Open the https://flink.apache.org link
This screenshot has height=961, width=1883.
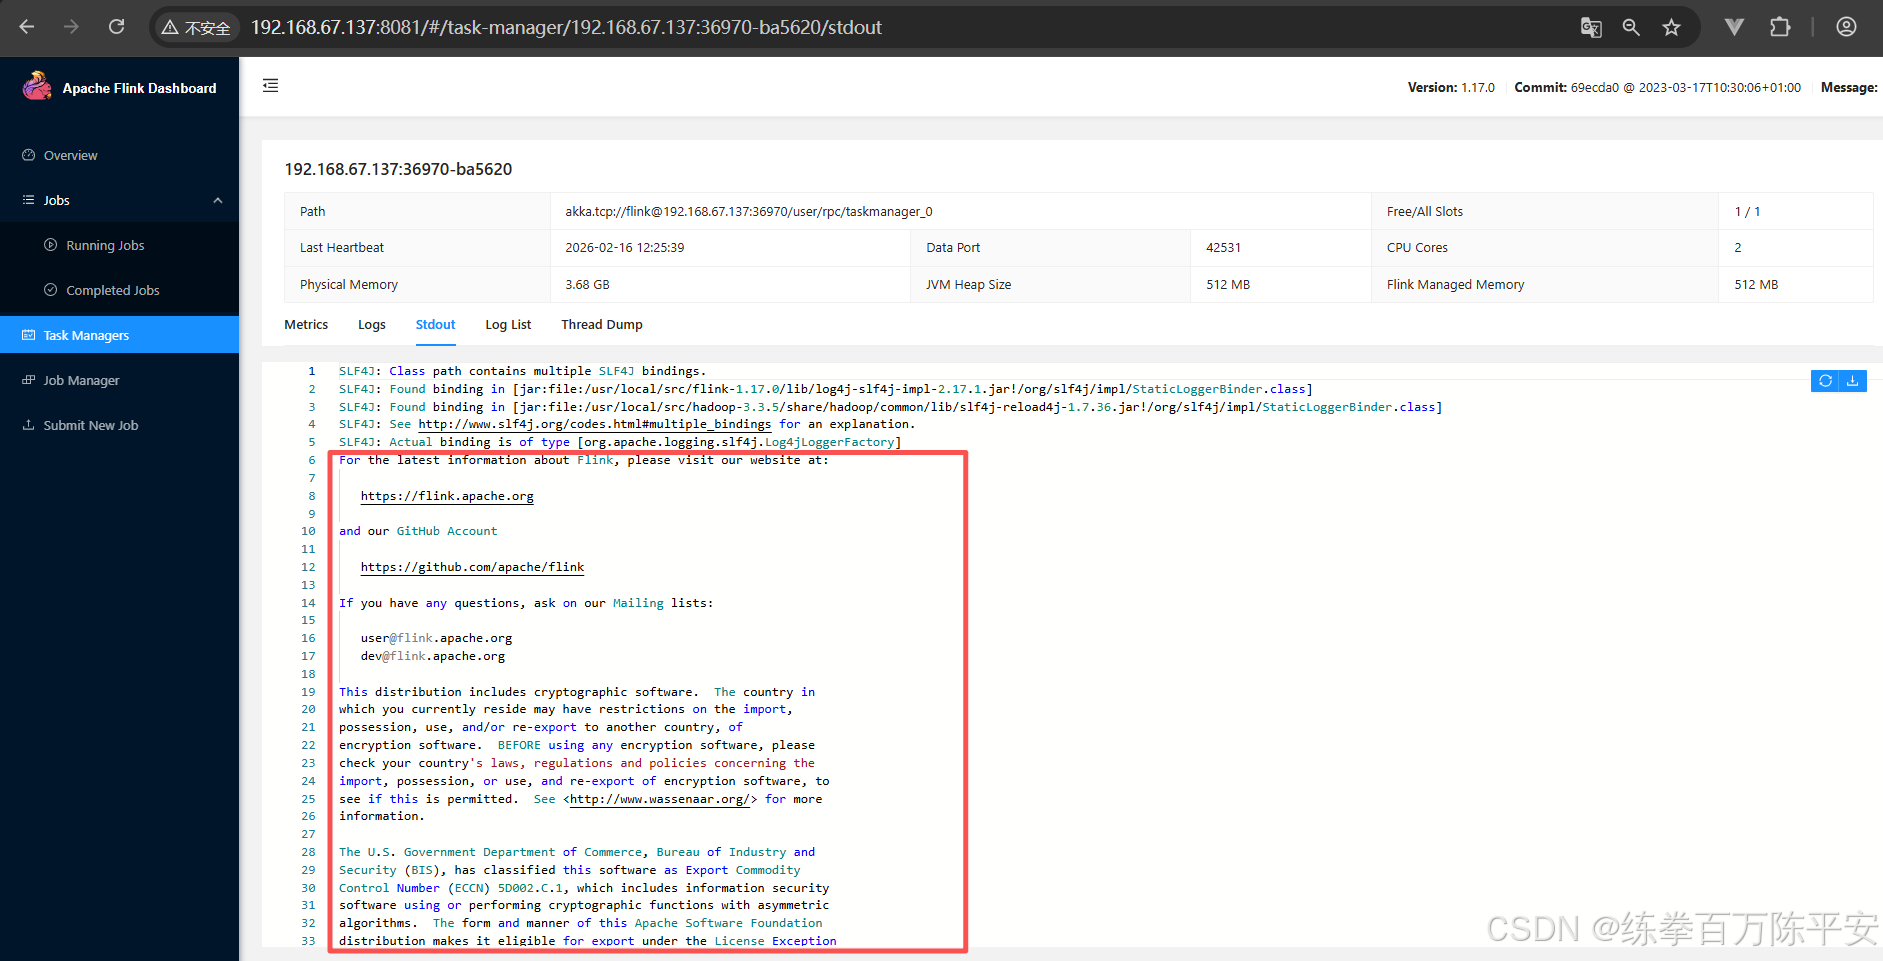click(447, 496)
